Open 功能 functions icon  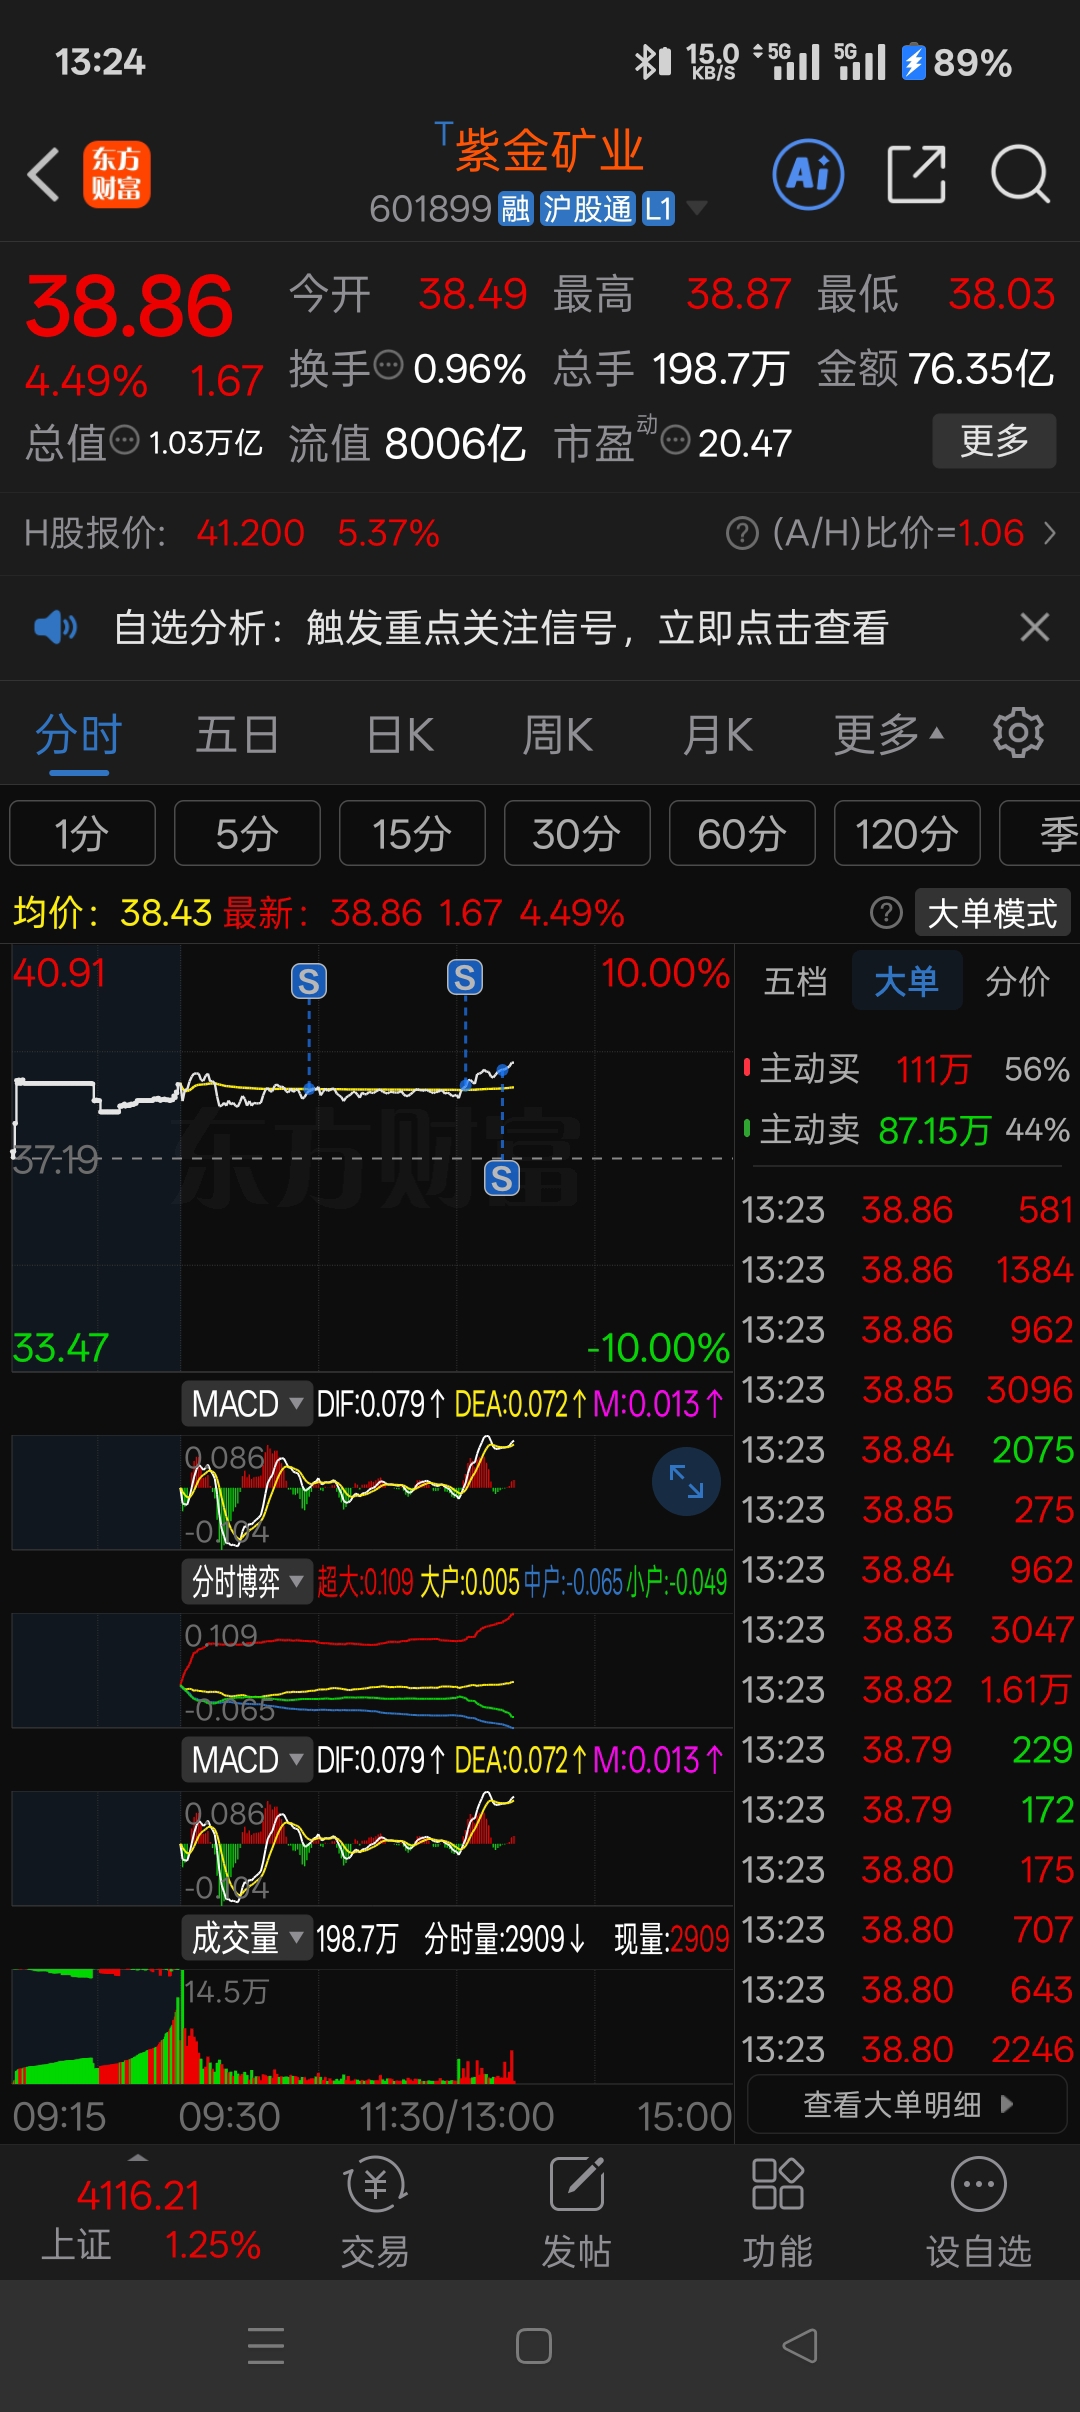(x=777, y=2212)
